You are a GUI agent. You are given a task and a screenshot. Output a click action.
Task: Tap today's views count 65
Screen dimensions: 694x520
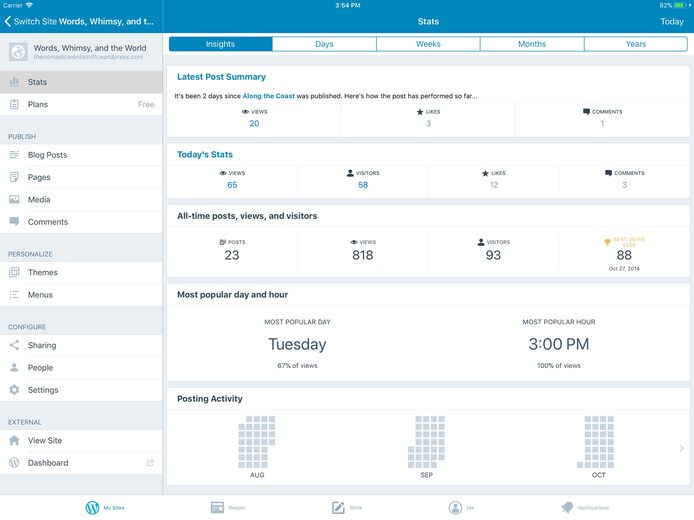point(232,185)
